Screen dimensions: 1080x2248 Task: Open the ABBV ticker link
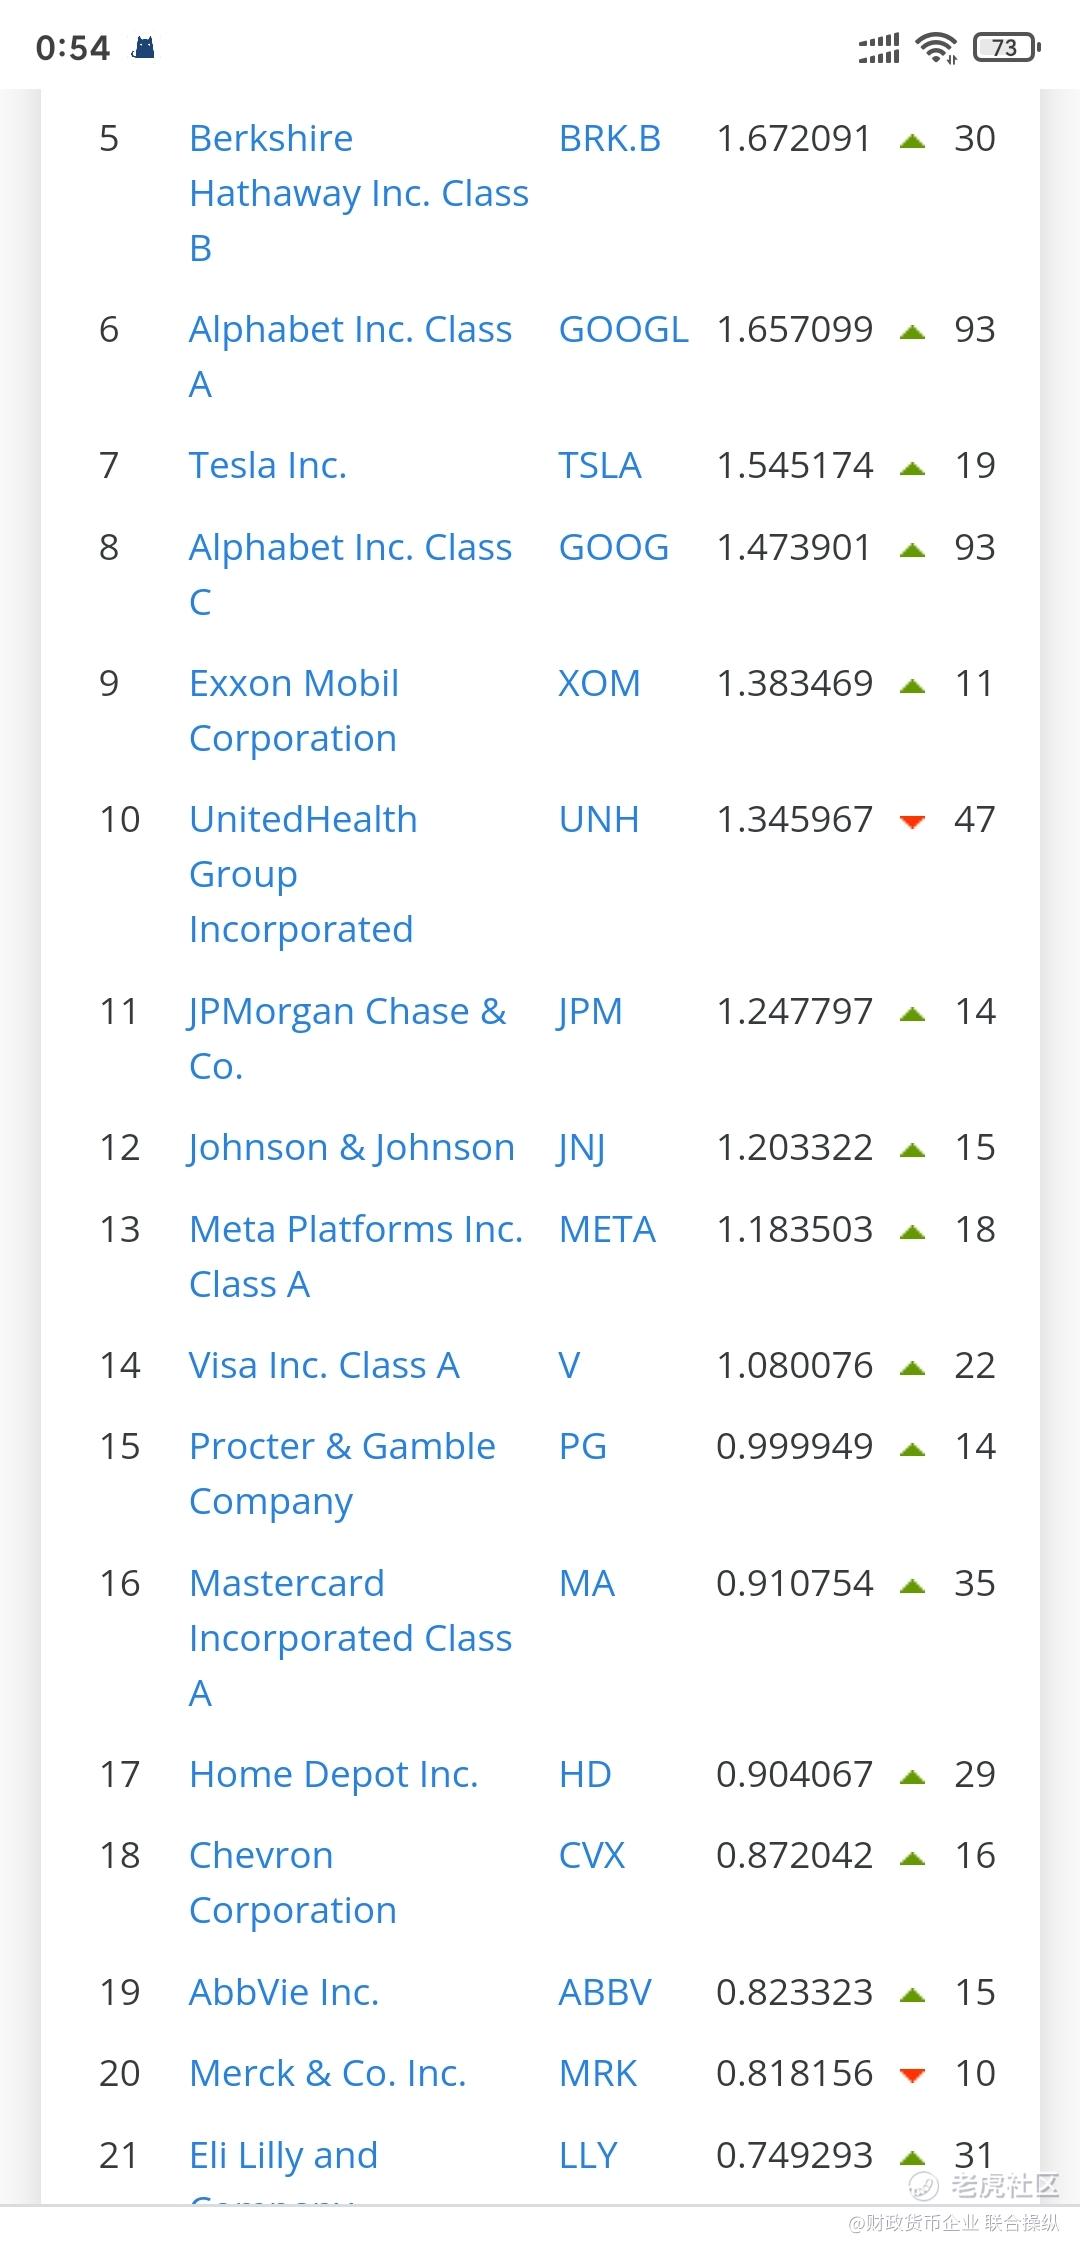pyautogui.click(x=605, y=1992)
